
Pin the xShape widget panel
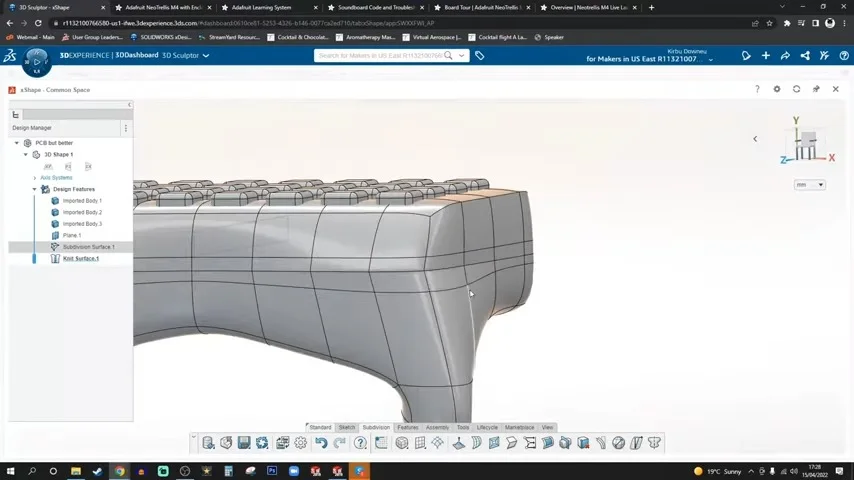tap(816, 90)
